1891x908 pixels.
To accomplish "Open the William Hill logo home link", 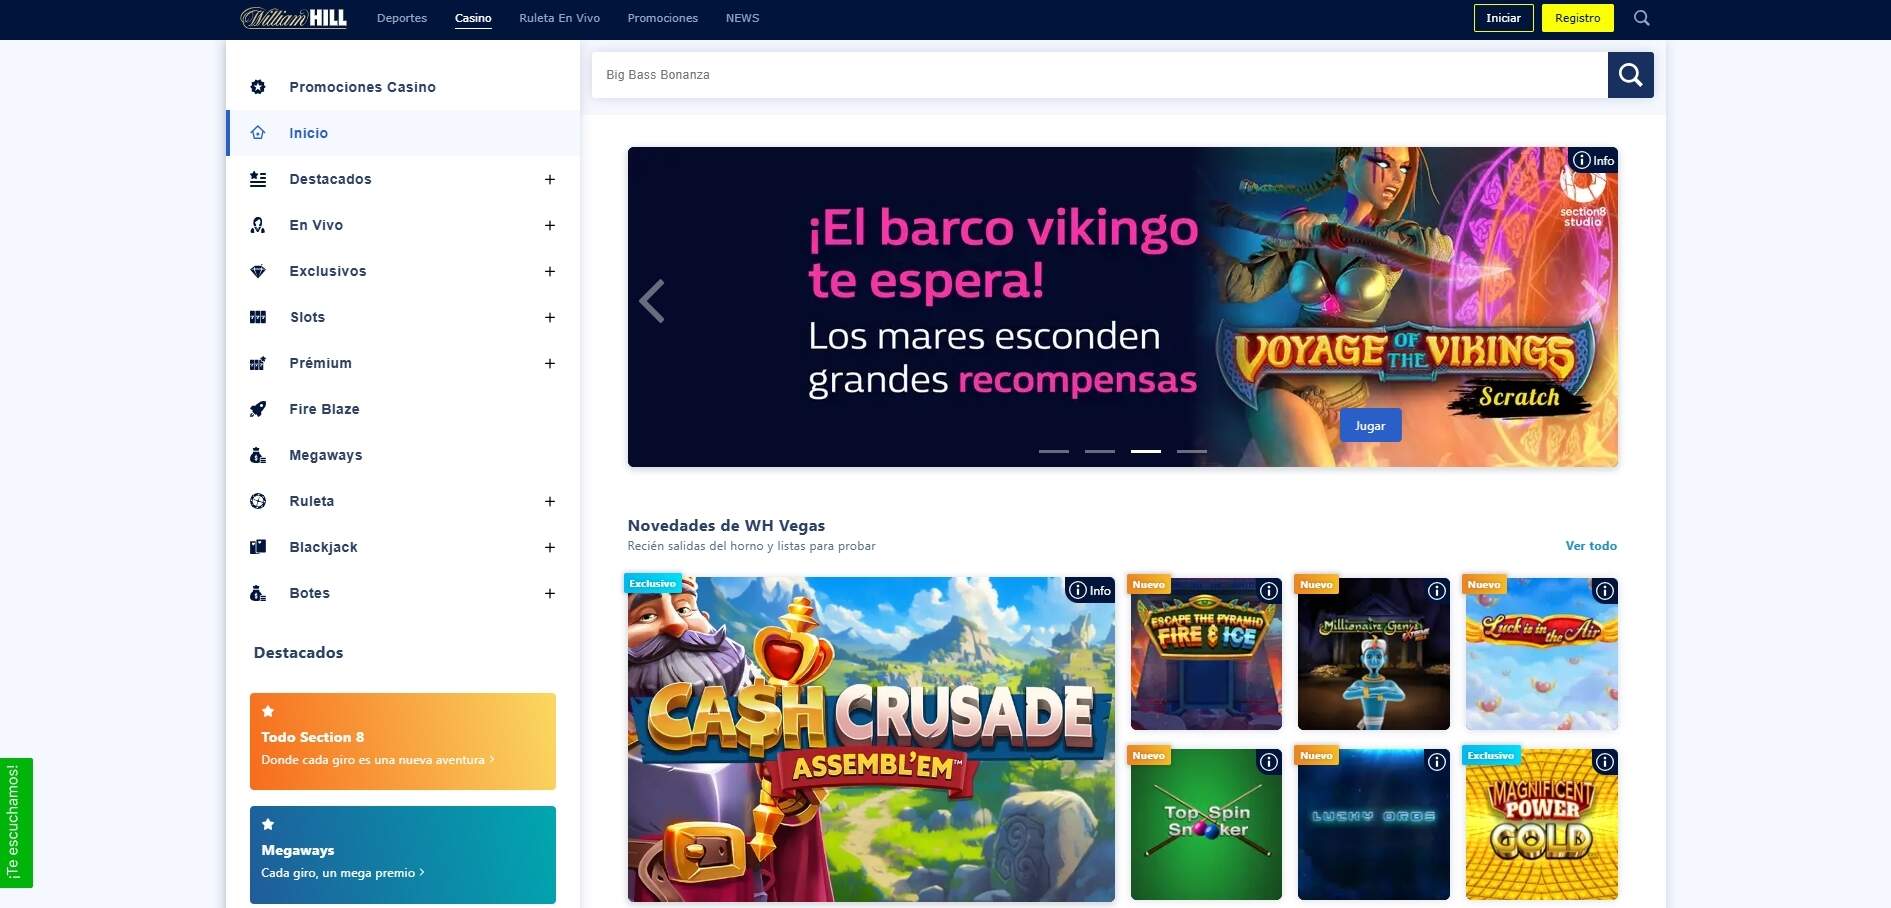I will coord(293,18).
